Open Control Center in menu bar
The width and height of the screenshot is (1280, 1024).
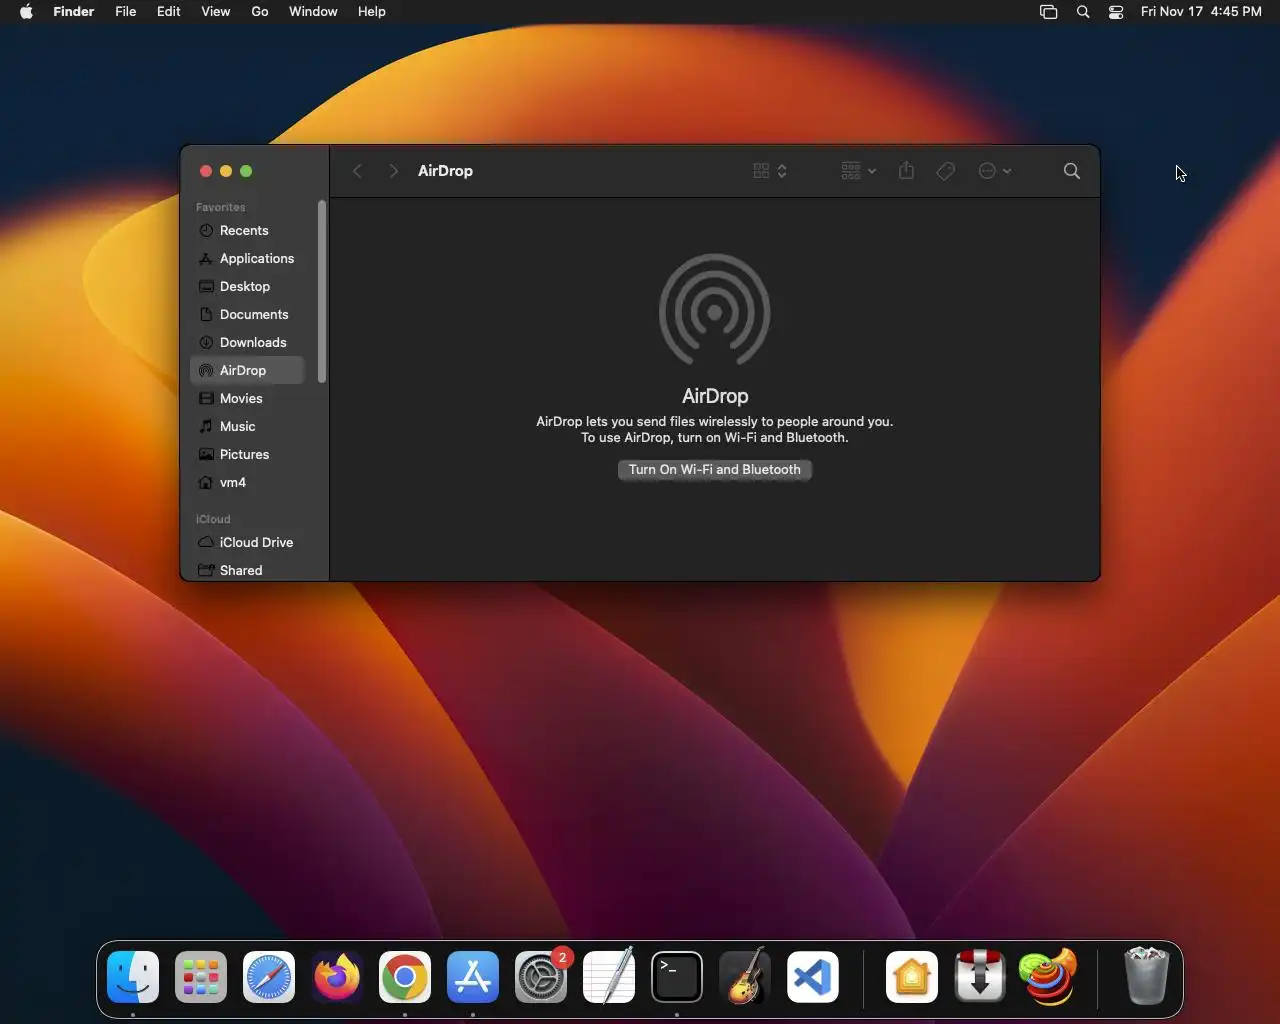coord(1116,12)
